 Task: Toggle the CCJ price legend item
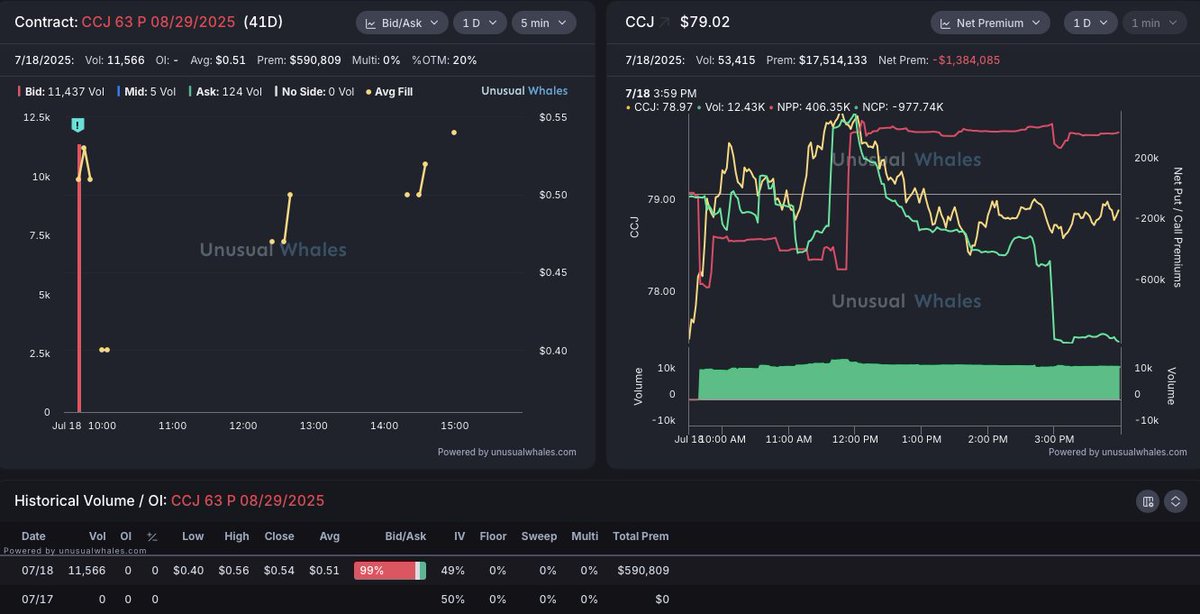[x=660, y=107]
